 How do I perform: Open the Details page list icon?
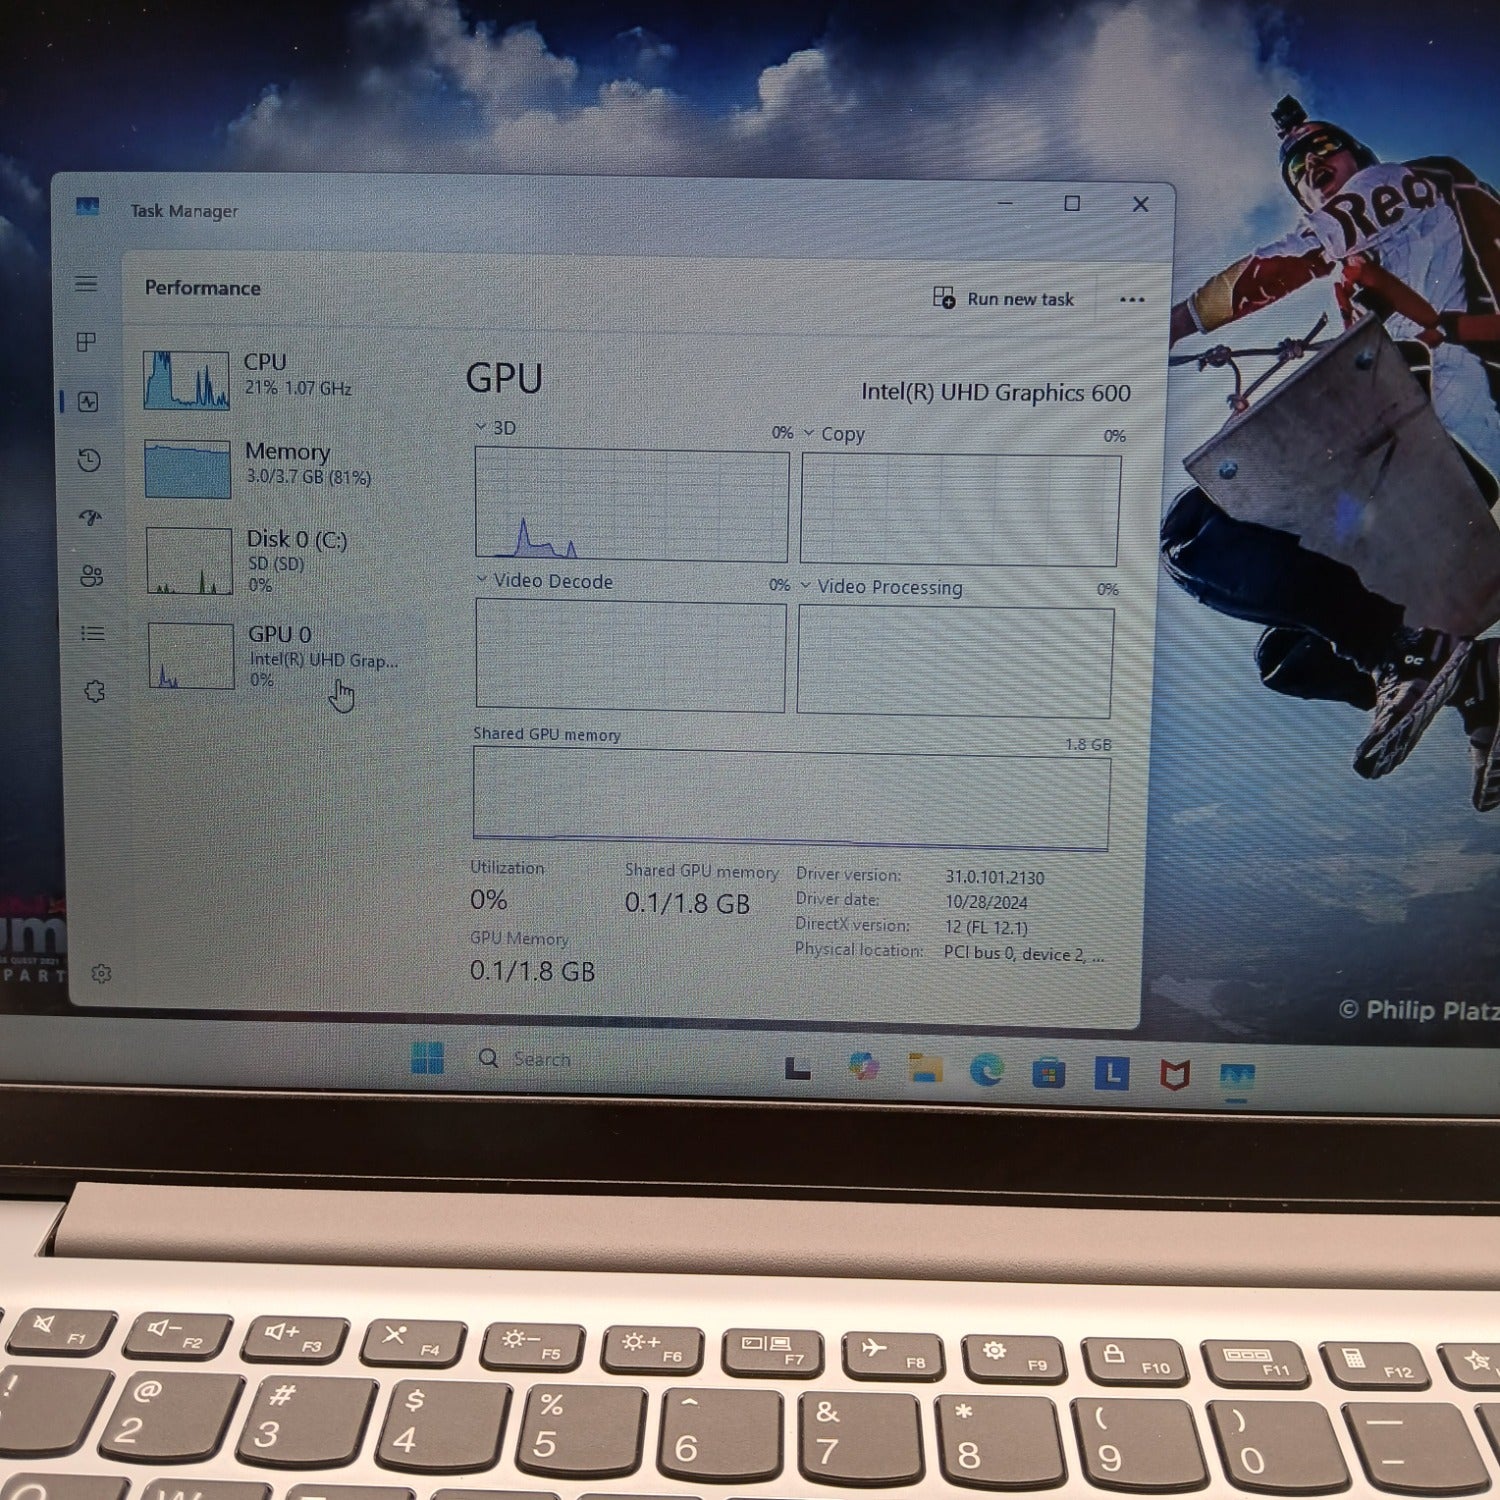point(93,633)
